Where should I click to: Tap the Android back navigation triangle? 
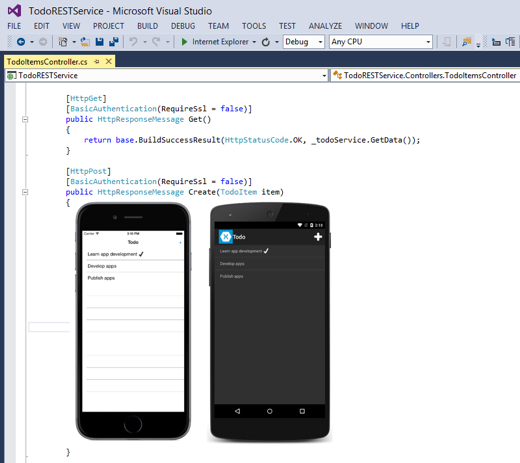(x=237, y=411)
